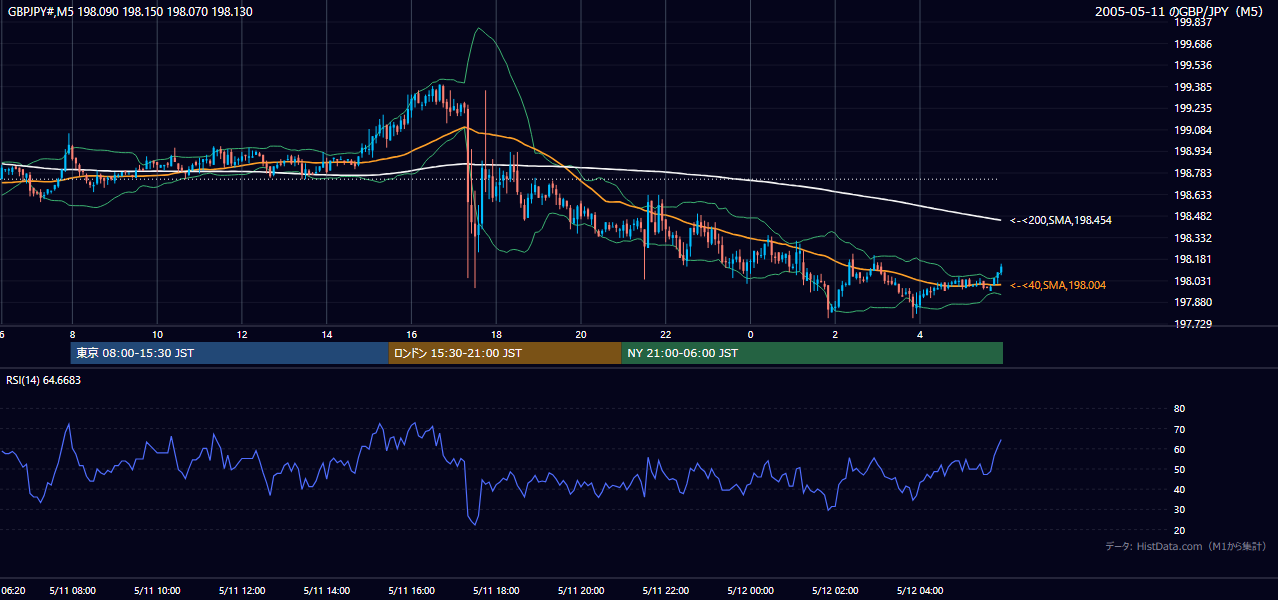Click the '5/11 12:00' bottom time label
1278x600 pixels.
pos(242,591)
